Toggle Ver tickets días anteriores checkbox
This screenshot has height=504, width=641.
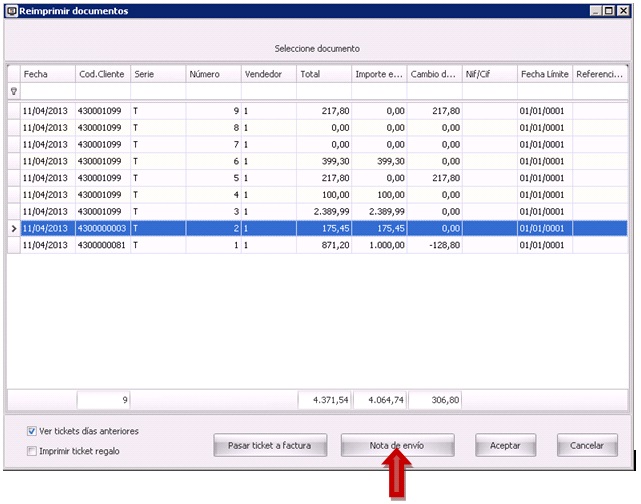[33, 431]
